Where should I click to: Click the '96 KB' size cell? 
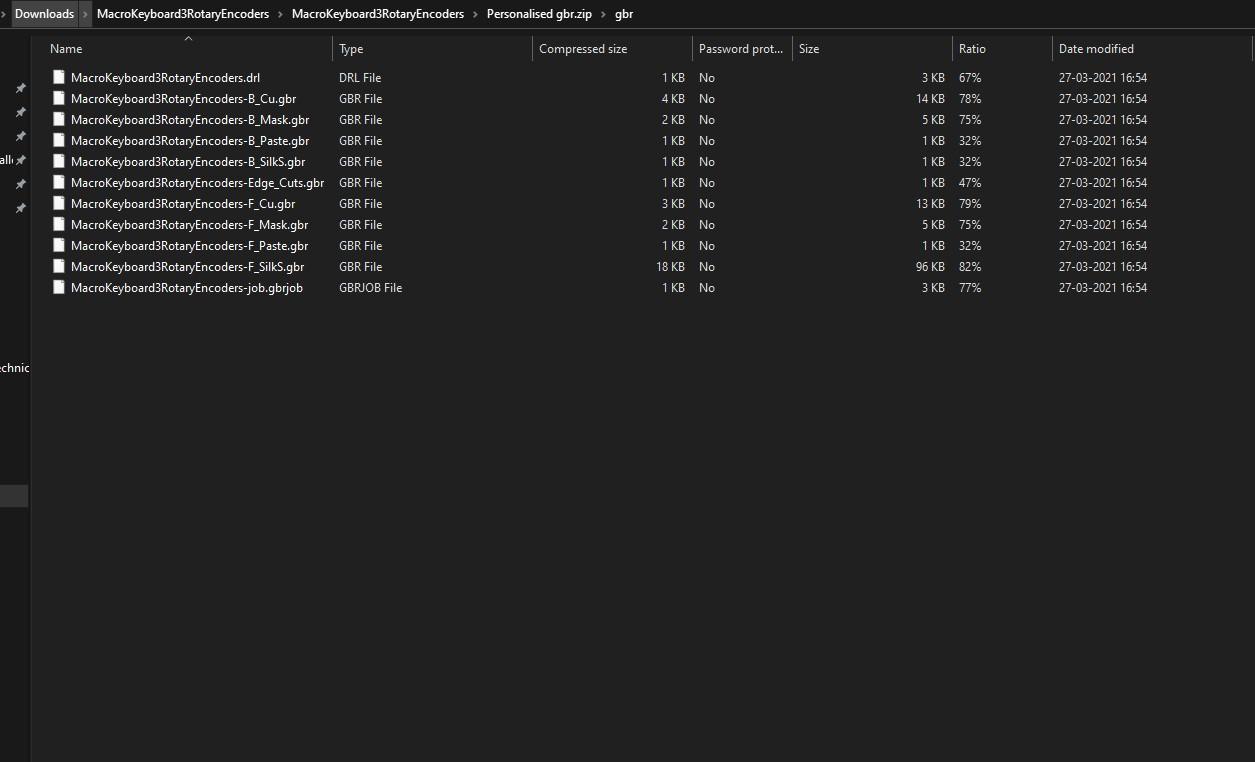click(x=930, y=266)
